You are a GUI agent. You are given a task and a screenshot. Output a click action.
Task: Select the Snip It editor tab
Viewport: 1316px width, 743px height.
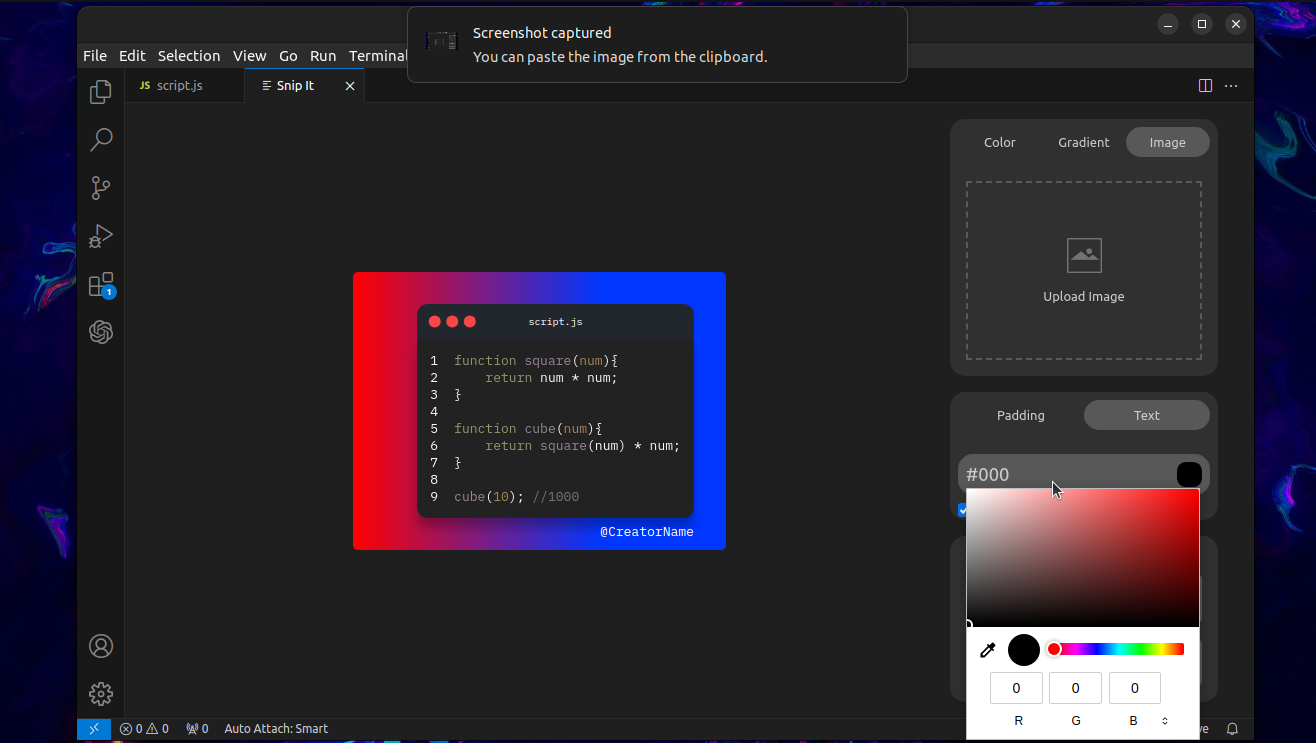coord(304,86)
